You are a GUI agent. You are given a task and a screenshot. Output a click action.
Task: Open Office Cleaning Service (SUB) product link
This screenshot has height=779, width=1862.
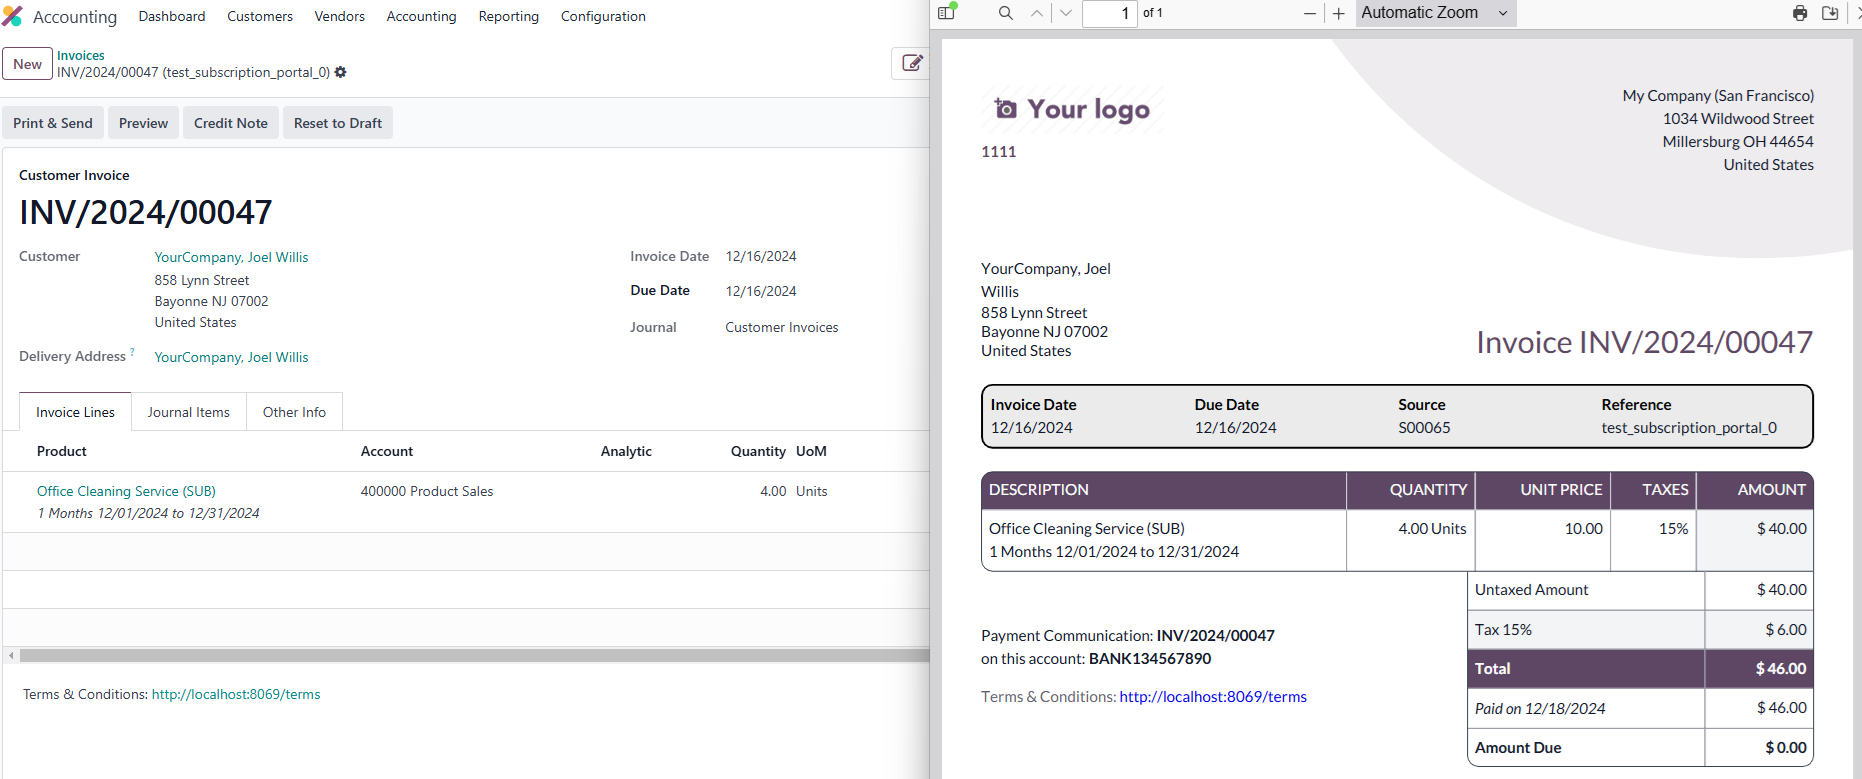point(126,491)
